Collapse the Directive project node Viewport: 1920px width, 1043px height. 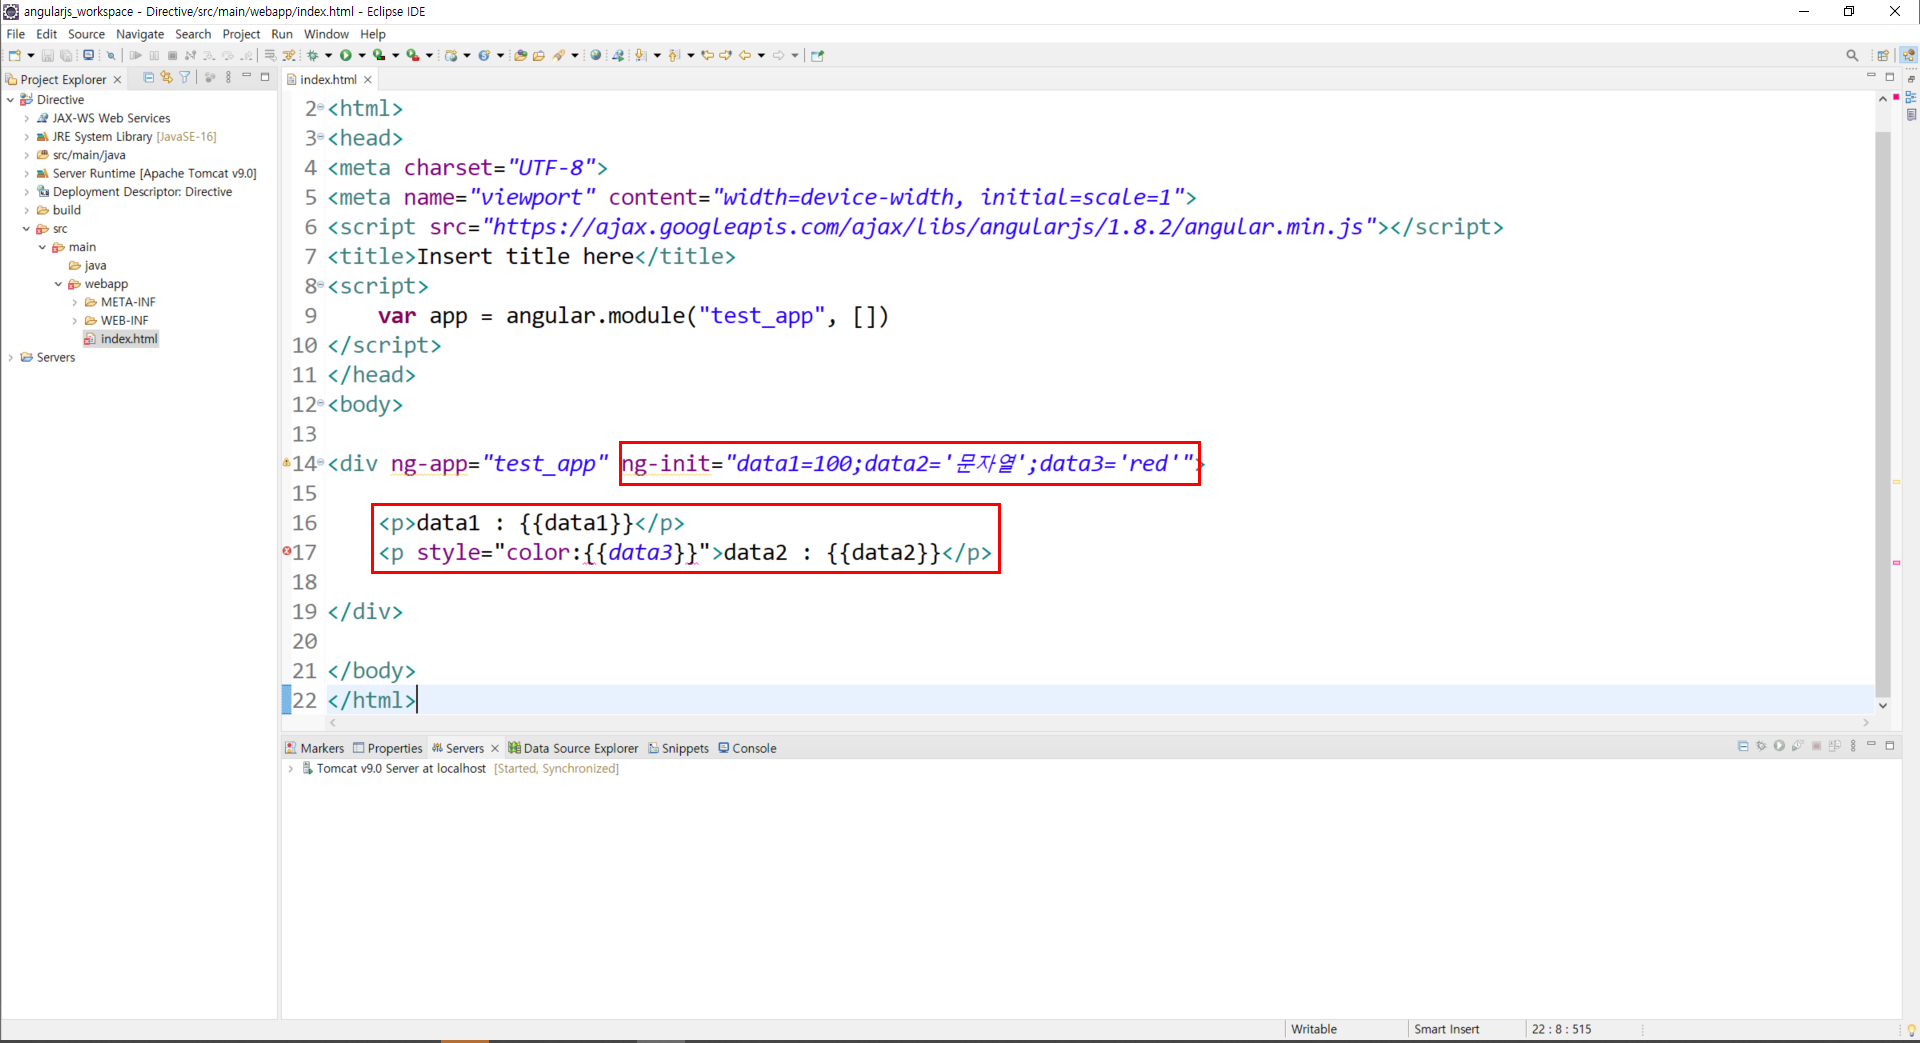point(11,100)
